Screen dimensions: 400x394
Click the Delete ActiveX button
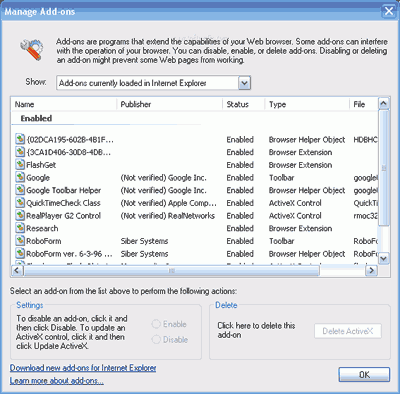(x=348, y=331)
